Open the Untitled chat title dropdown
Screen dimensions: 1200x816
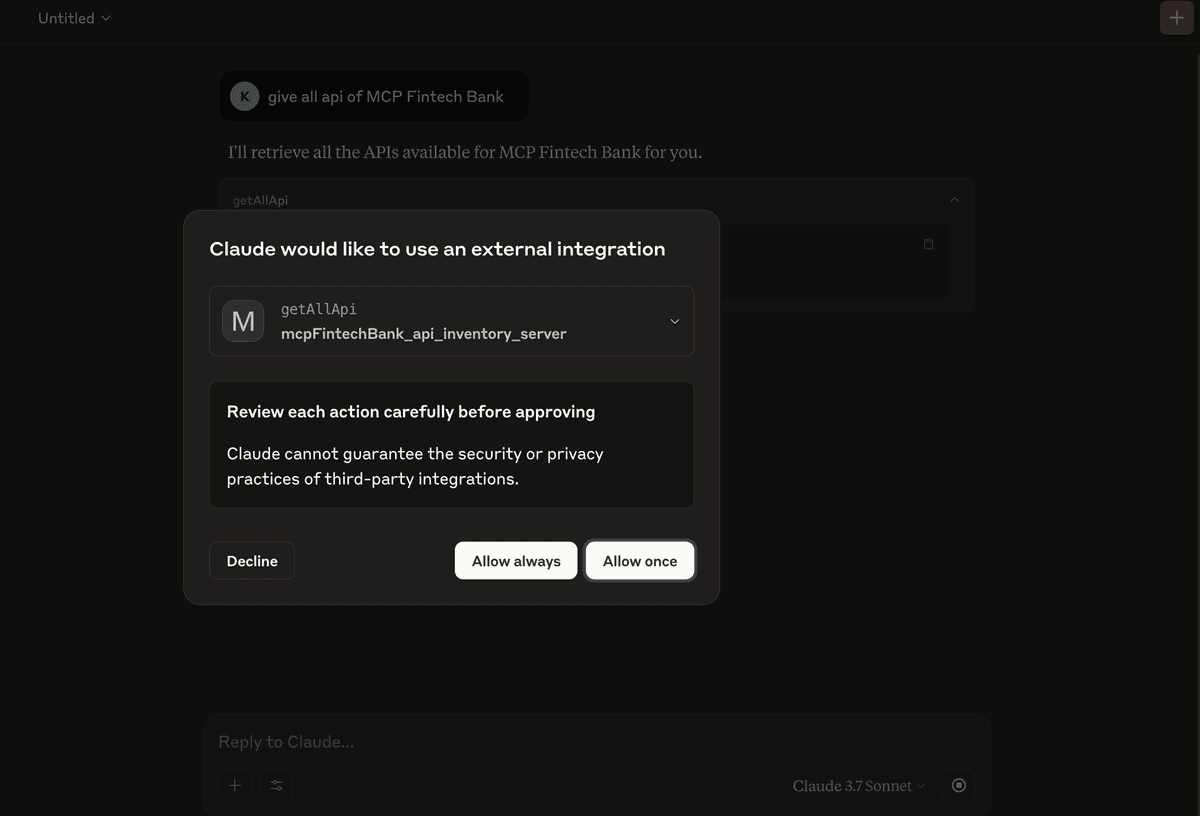click(74, 18)
